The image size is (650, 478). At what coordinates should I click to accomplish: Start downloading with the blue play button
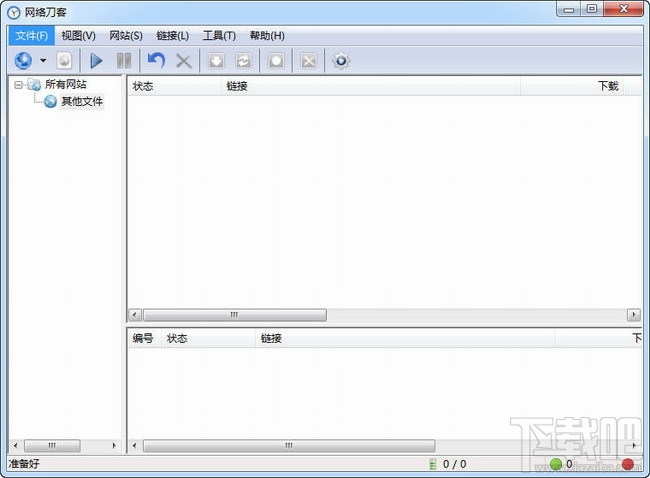click(x=96, y=61)
